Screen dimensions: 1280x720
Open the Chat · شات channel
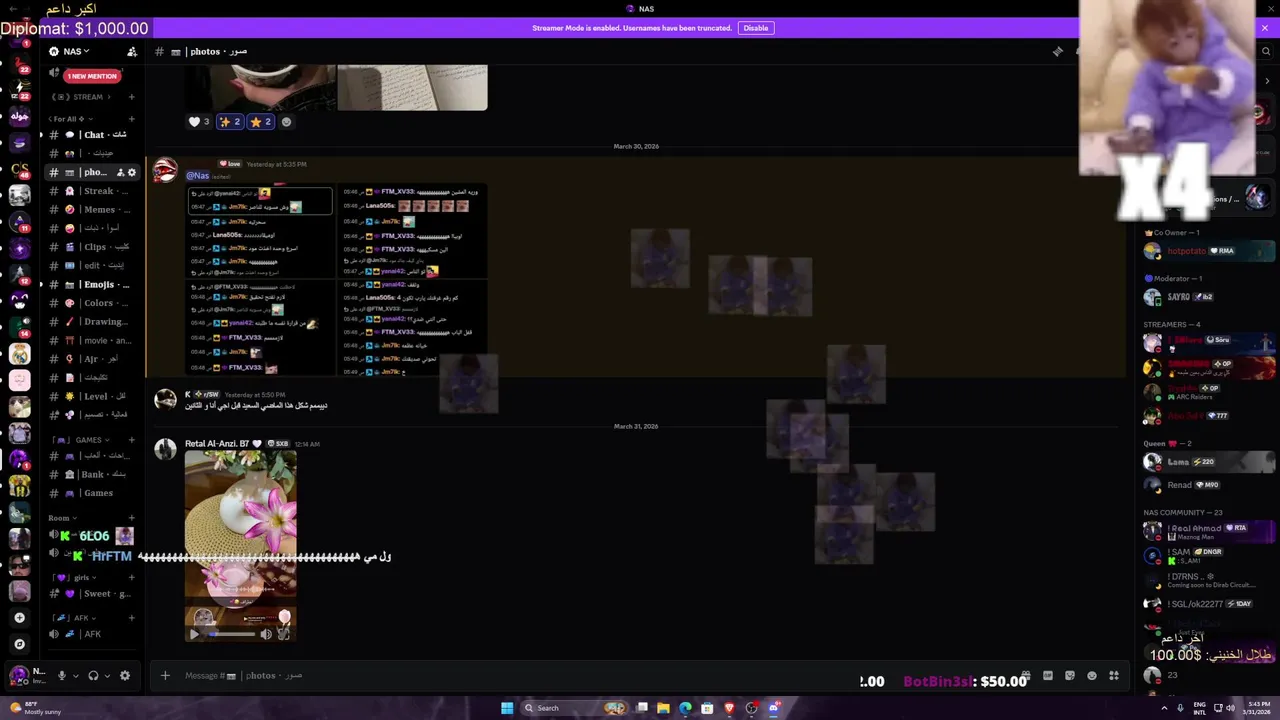tap(93, 135)
